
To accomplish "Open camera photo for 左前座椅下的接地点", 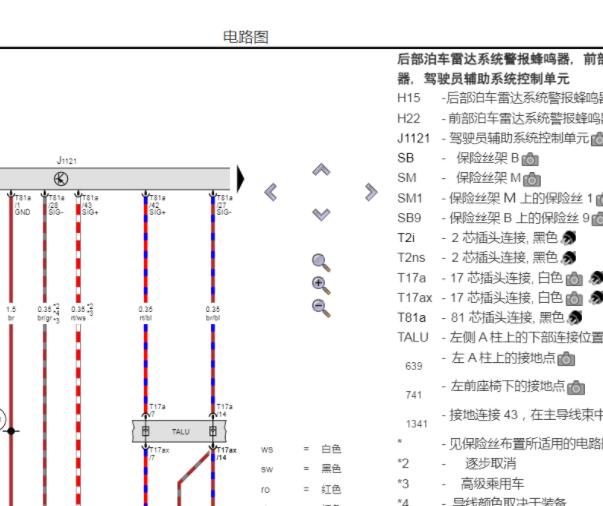I will click(576, 388).
